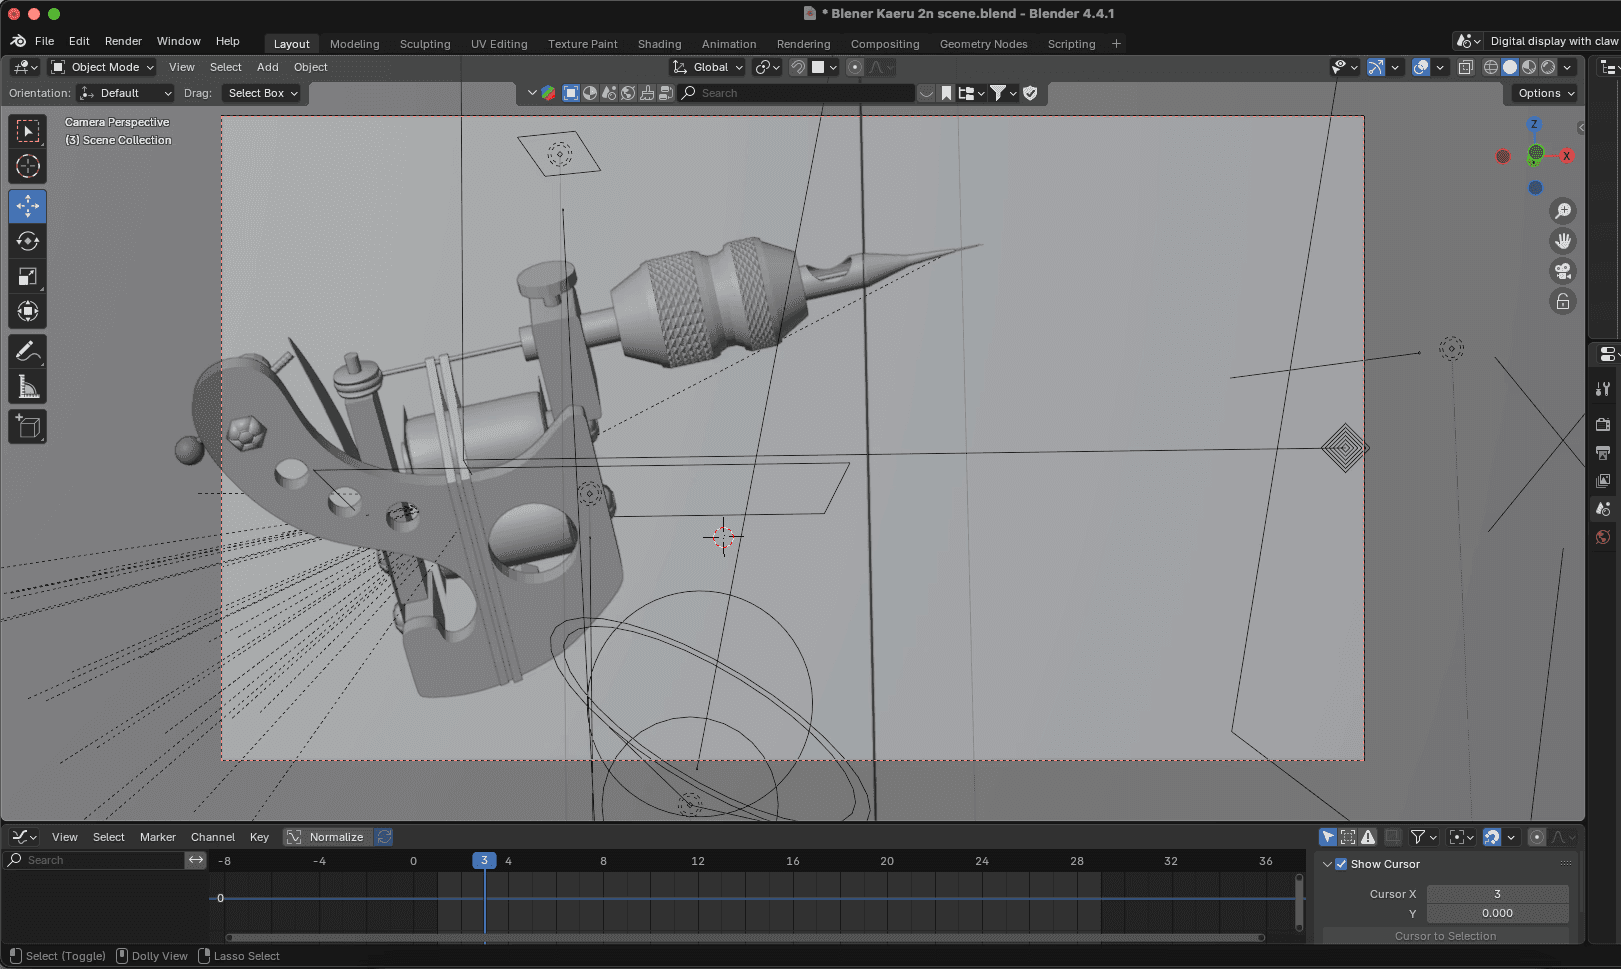1621x969 pixels.
Task: Click the Cursor to Selection button
Action: click(1445, 936)
